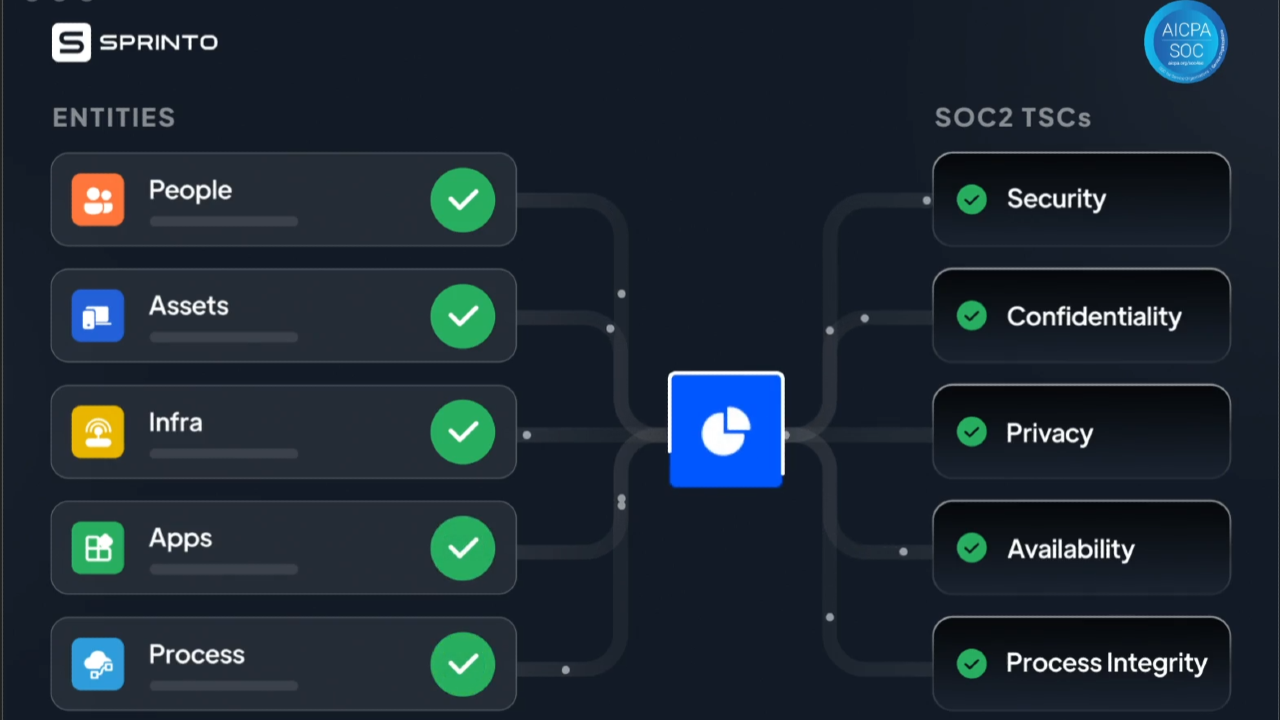Select the yellow Infra antenna icon
The height and width of the screenshot is (720, 1280).
click(x=98, y=431)
